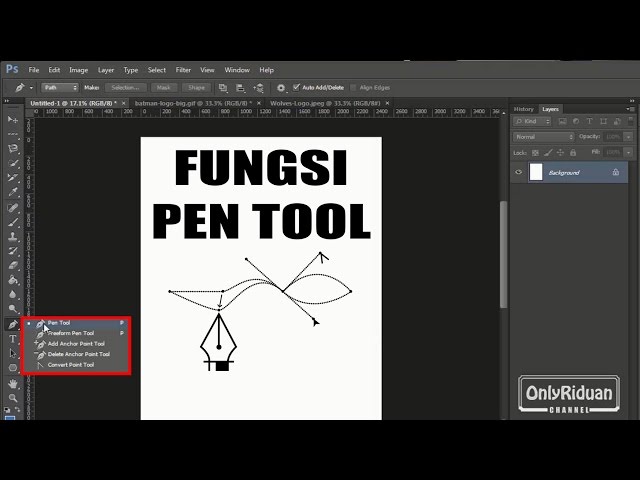Screen dimensions: 640x480
Task: Click the Photoshop Ps logo
Action: 12,69
